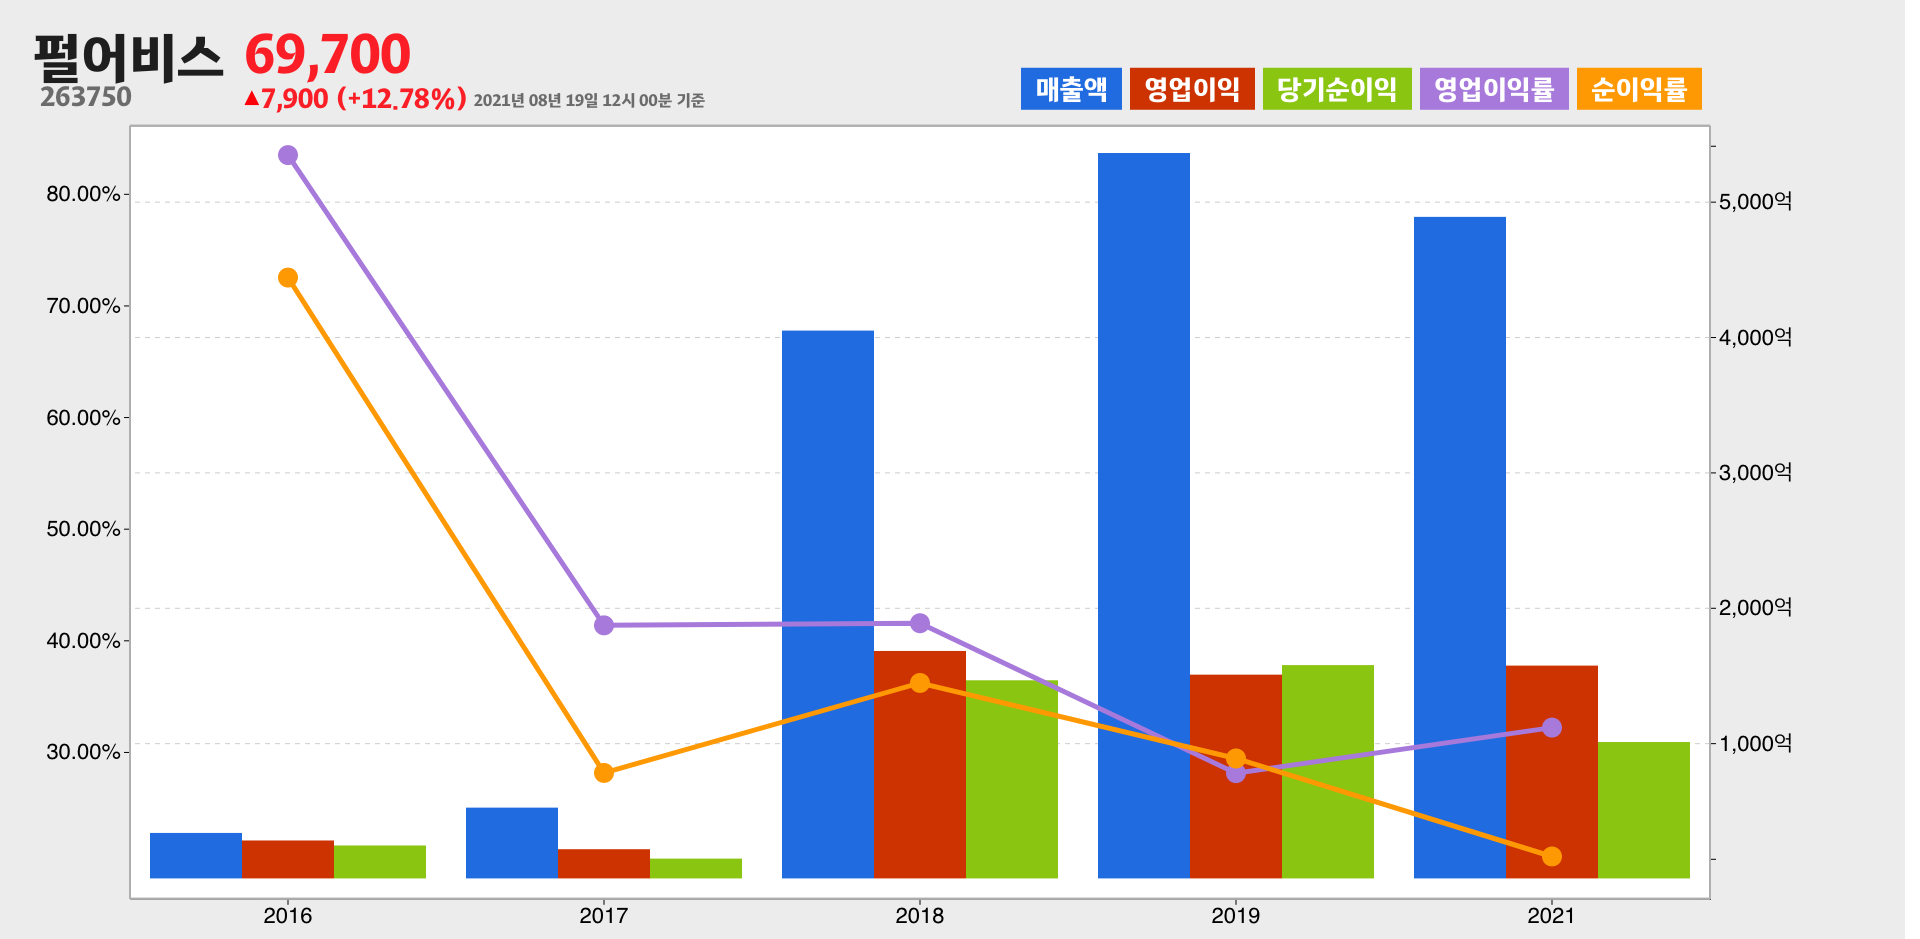Select the 2017 orange 순이익률 data point
Image resolution: width=1920 pixels, height=939 pixels.
604,773
